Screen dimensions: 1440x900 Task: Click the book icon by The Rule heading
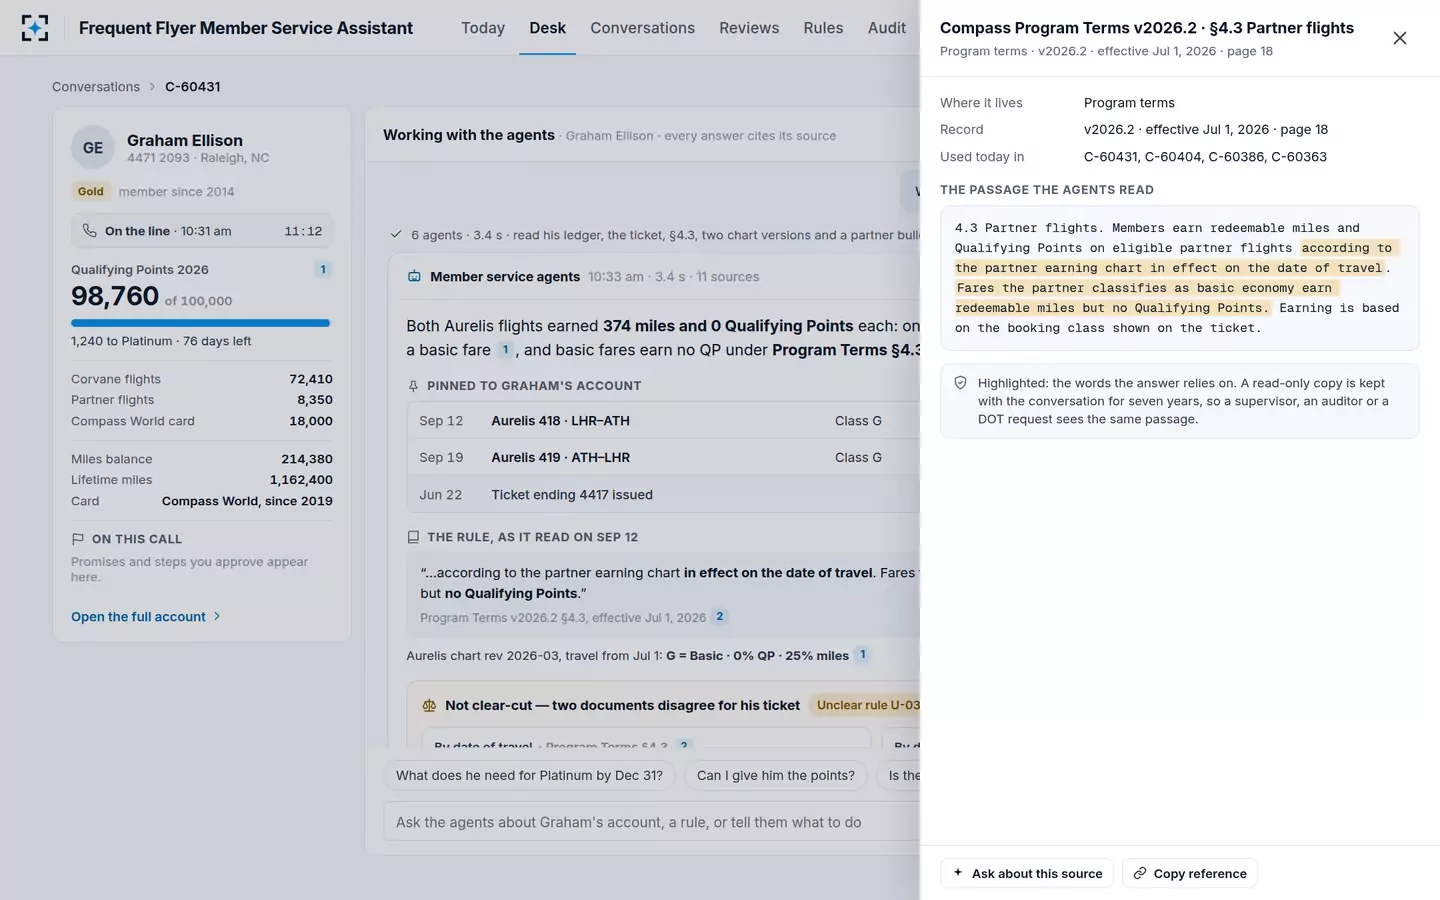(413, 537)
